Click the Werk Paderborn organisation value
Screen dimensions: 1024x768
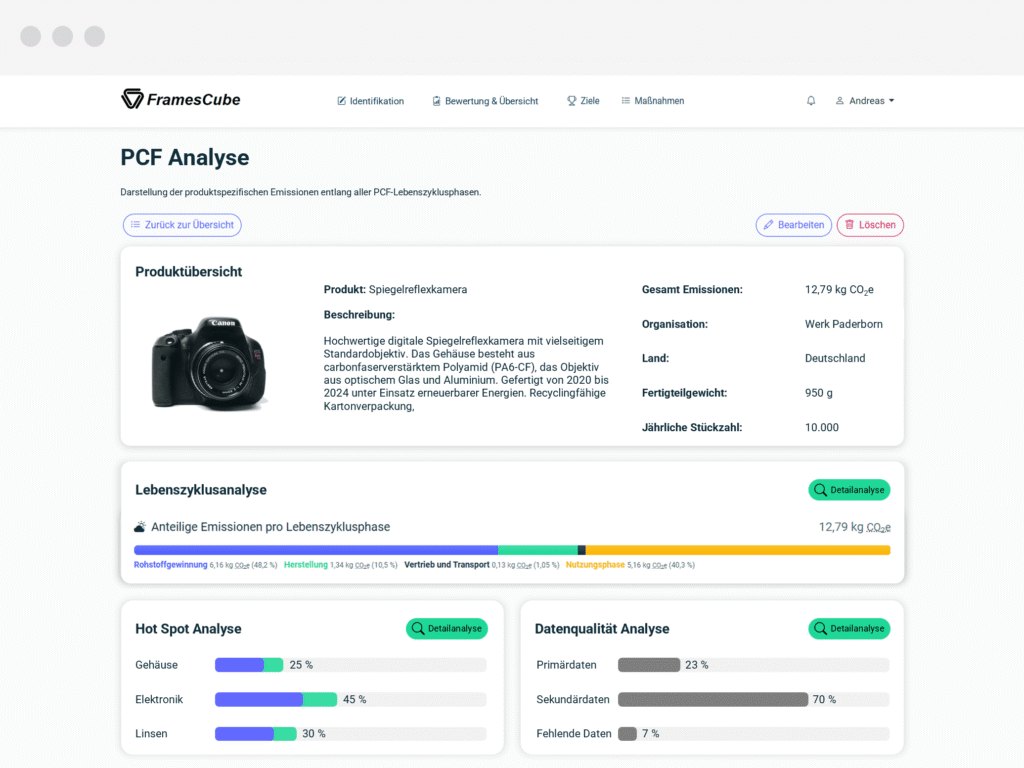click(x=844, y=324)
